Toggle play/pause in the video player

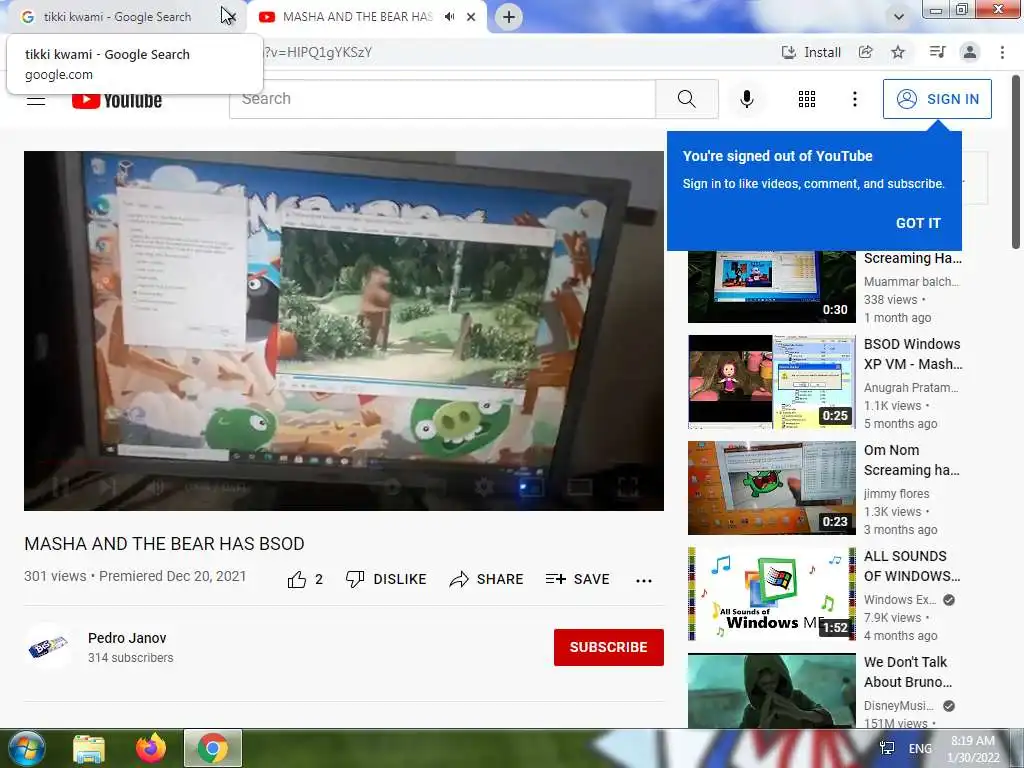coord(60,487)
